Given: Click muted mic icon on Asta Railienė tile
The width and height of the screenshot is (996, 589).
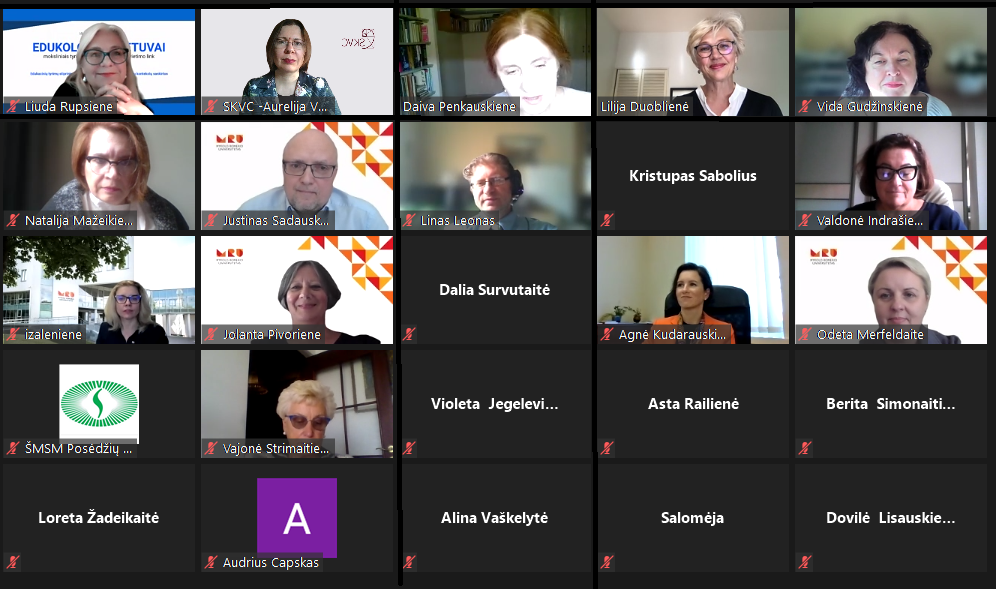Looking at the screenshot, I should [607, 448].
